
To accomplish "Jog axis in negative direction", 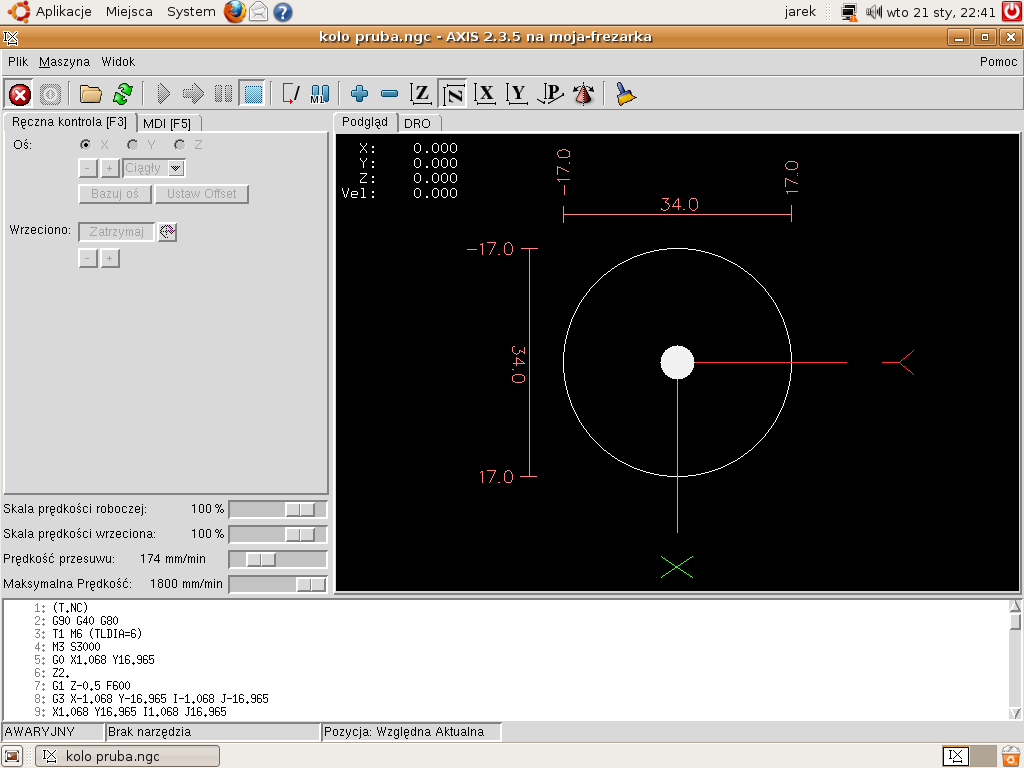I will [x=88, y=168].
